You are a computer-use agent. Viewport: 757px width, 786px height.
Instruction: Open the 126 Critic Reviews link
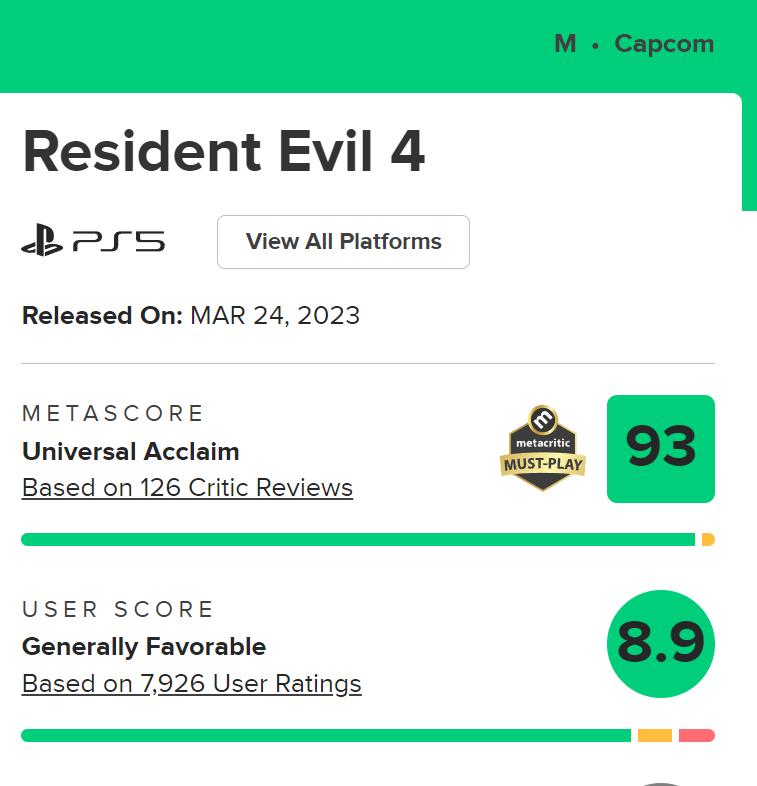point(187,488)
